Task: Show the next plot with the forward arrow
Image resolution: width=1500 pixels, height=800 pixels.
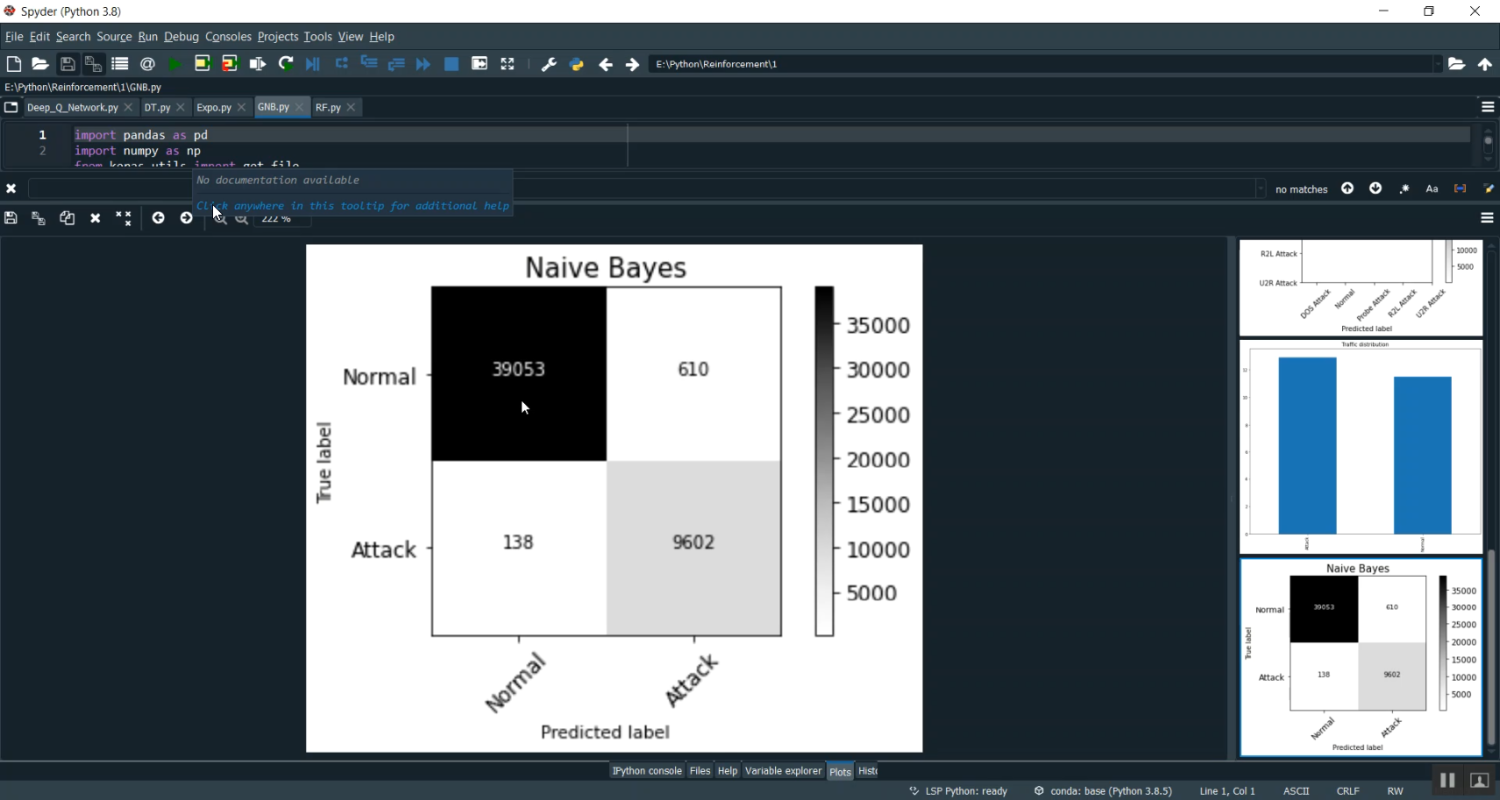Action: (x=186, y=218)
